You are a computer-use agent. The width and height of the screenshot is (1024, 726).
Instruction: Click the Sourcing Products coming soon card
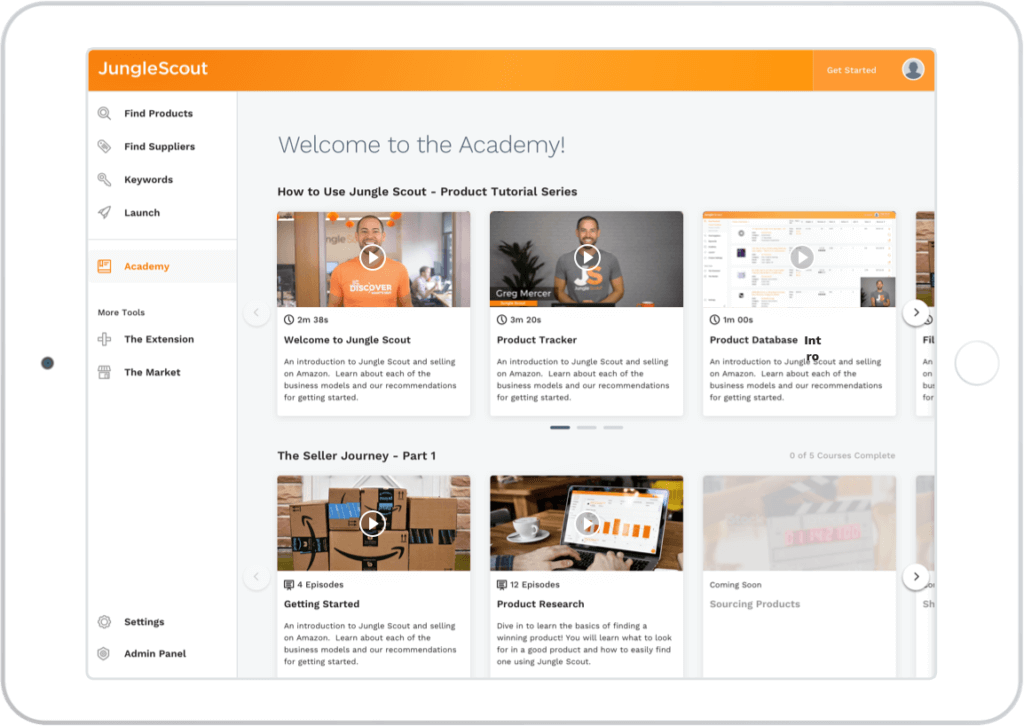(x=799, y=576)
